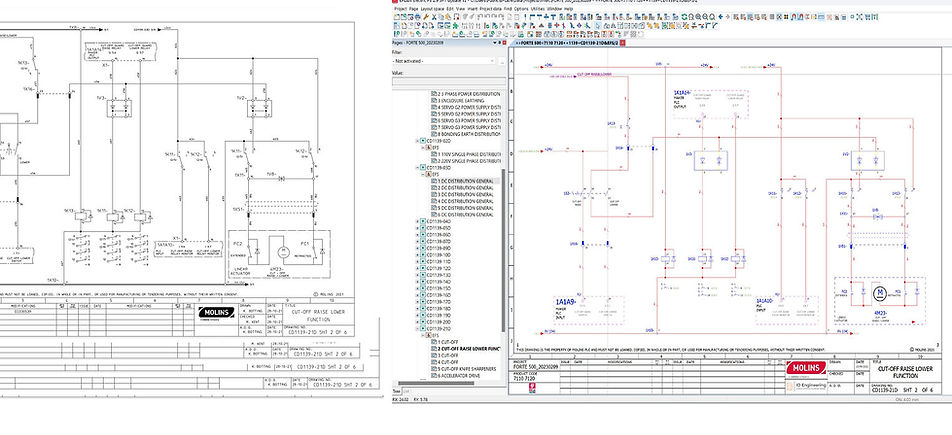The image size is (952, 435).
Task: Open the Layout space menu
Action: [432, 9]
